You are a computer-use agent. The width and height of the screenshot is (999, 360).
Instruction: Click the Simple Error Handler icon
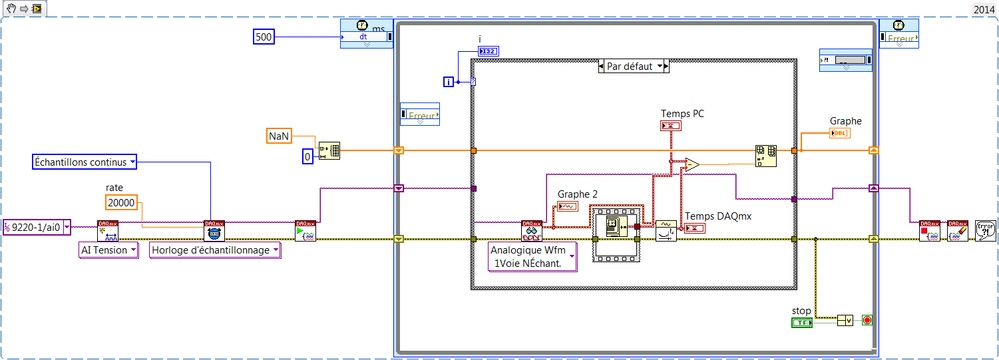point(985,231)
